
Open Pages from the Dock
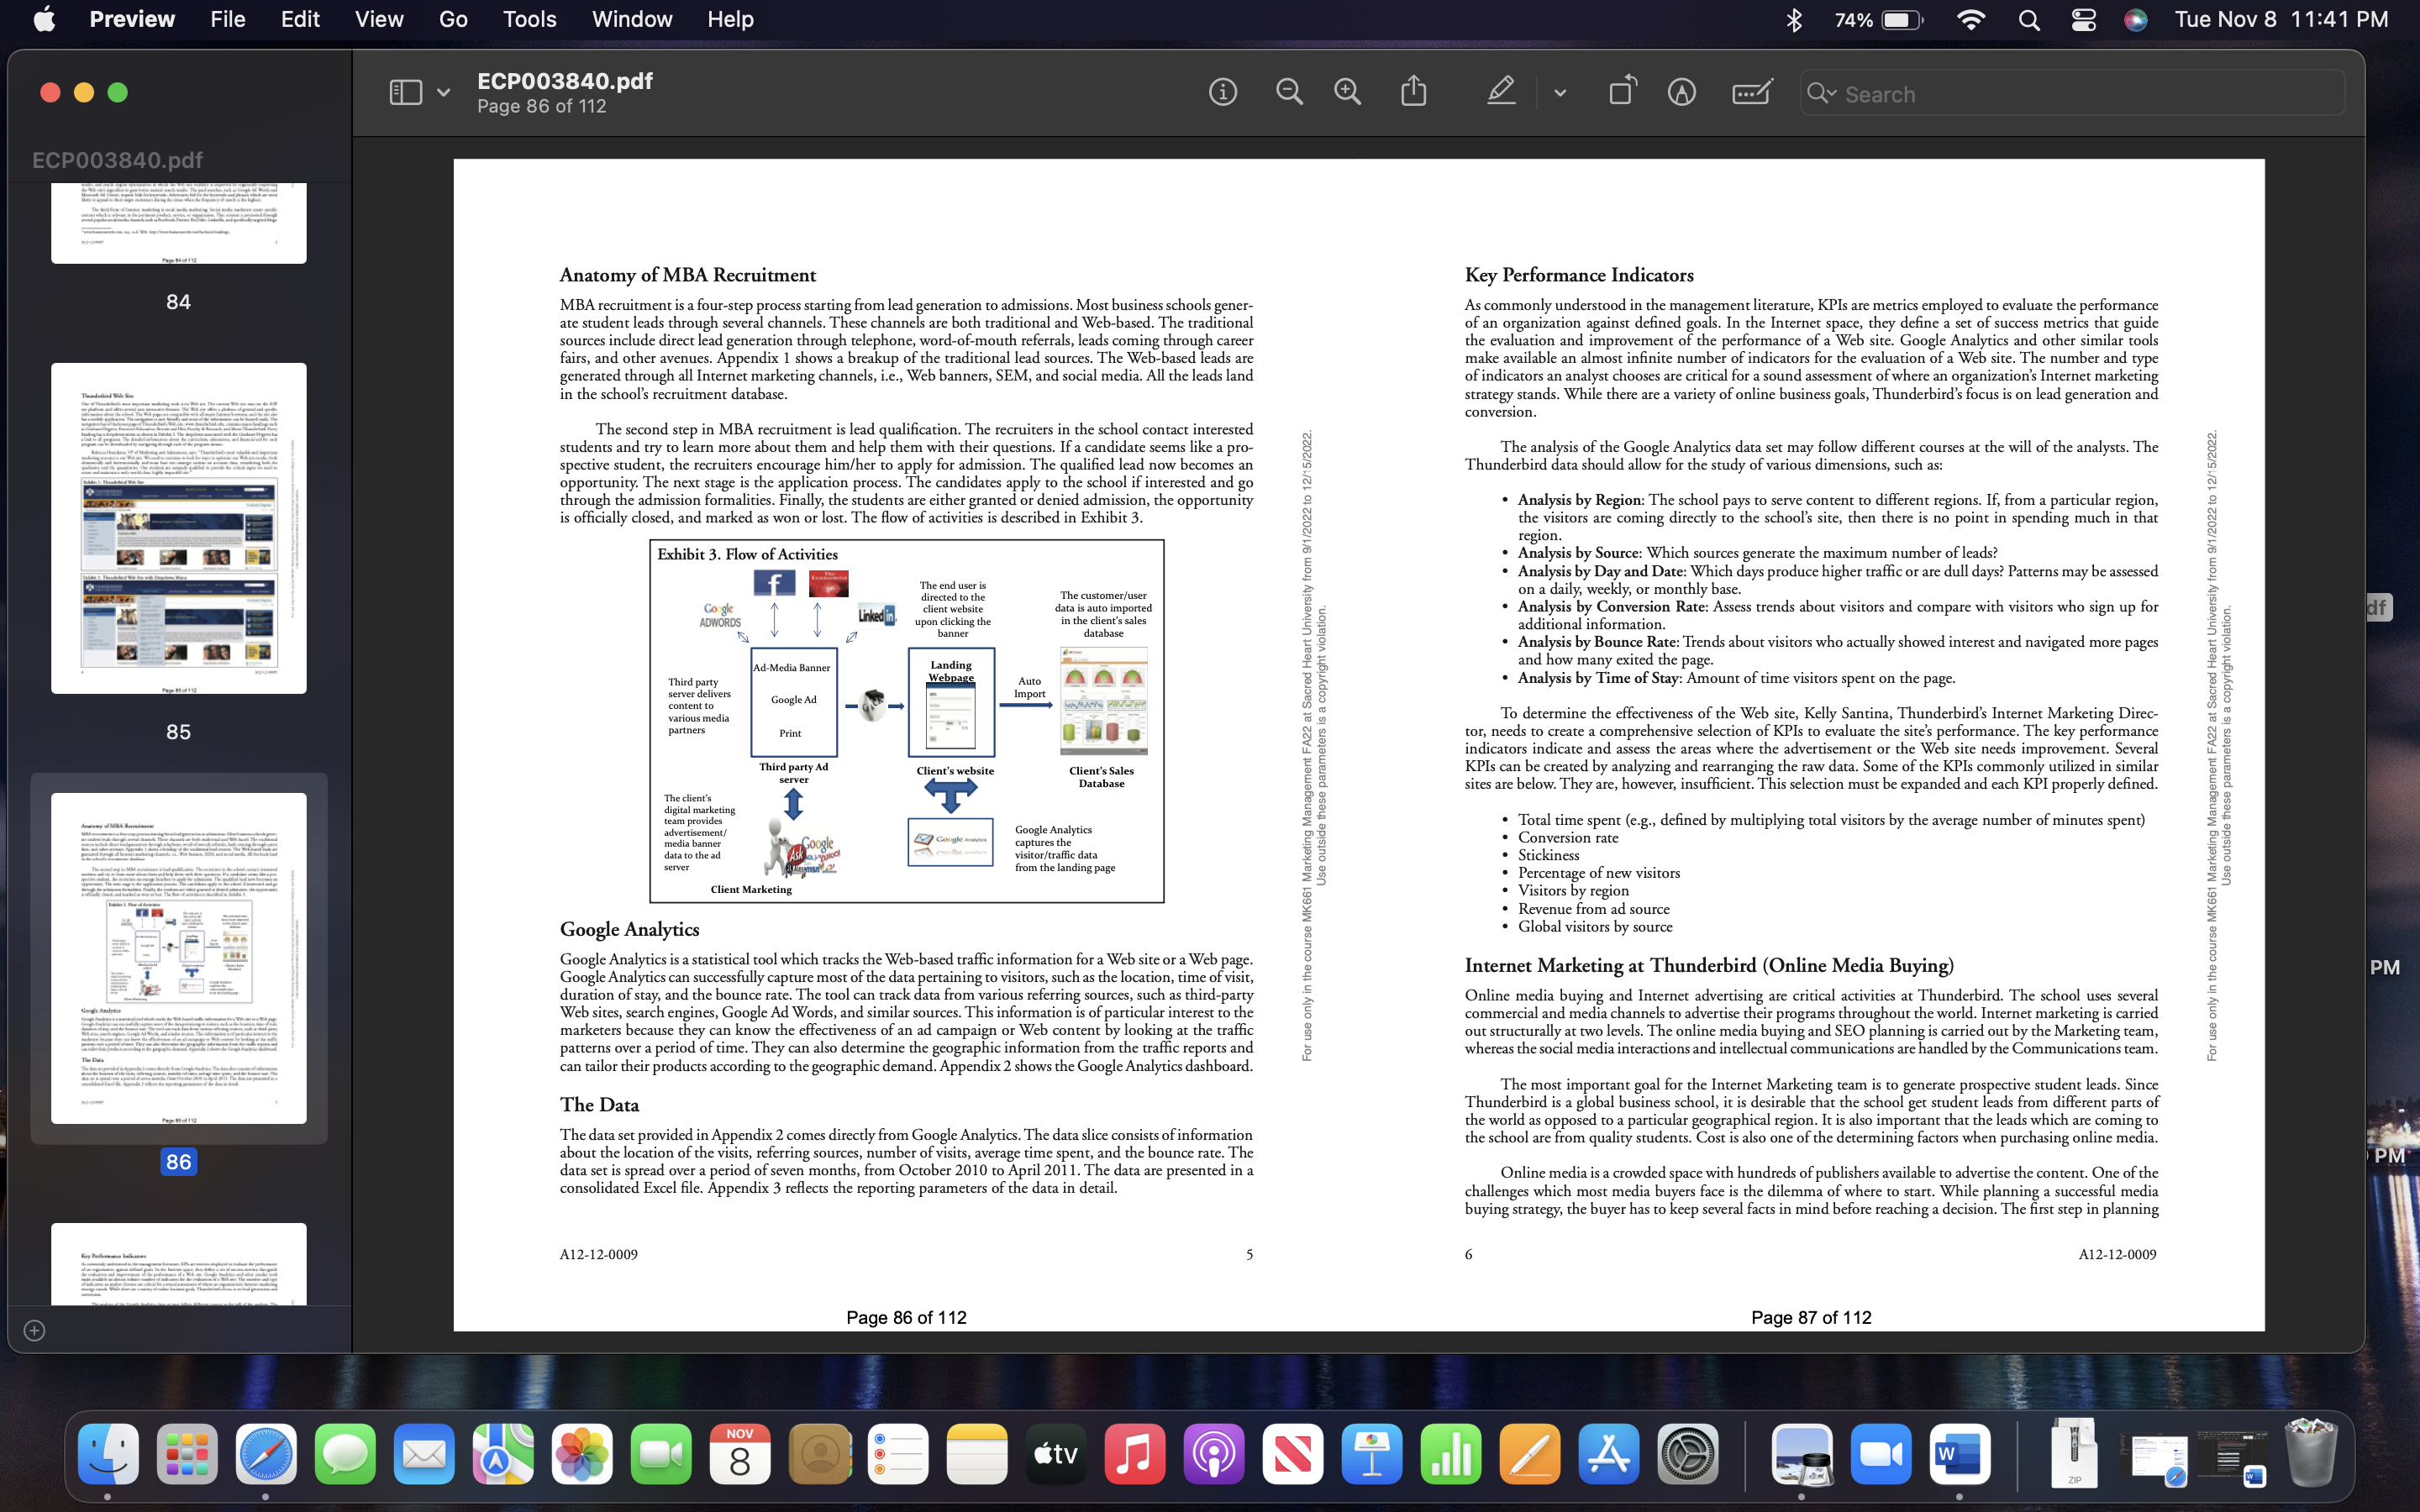click(x=1530, y=1454)
